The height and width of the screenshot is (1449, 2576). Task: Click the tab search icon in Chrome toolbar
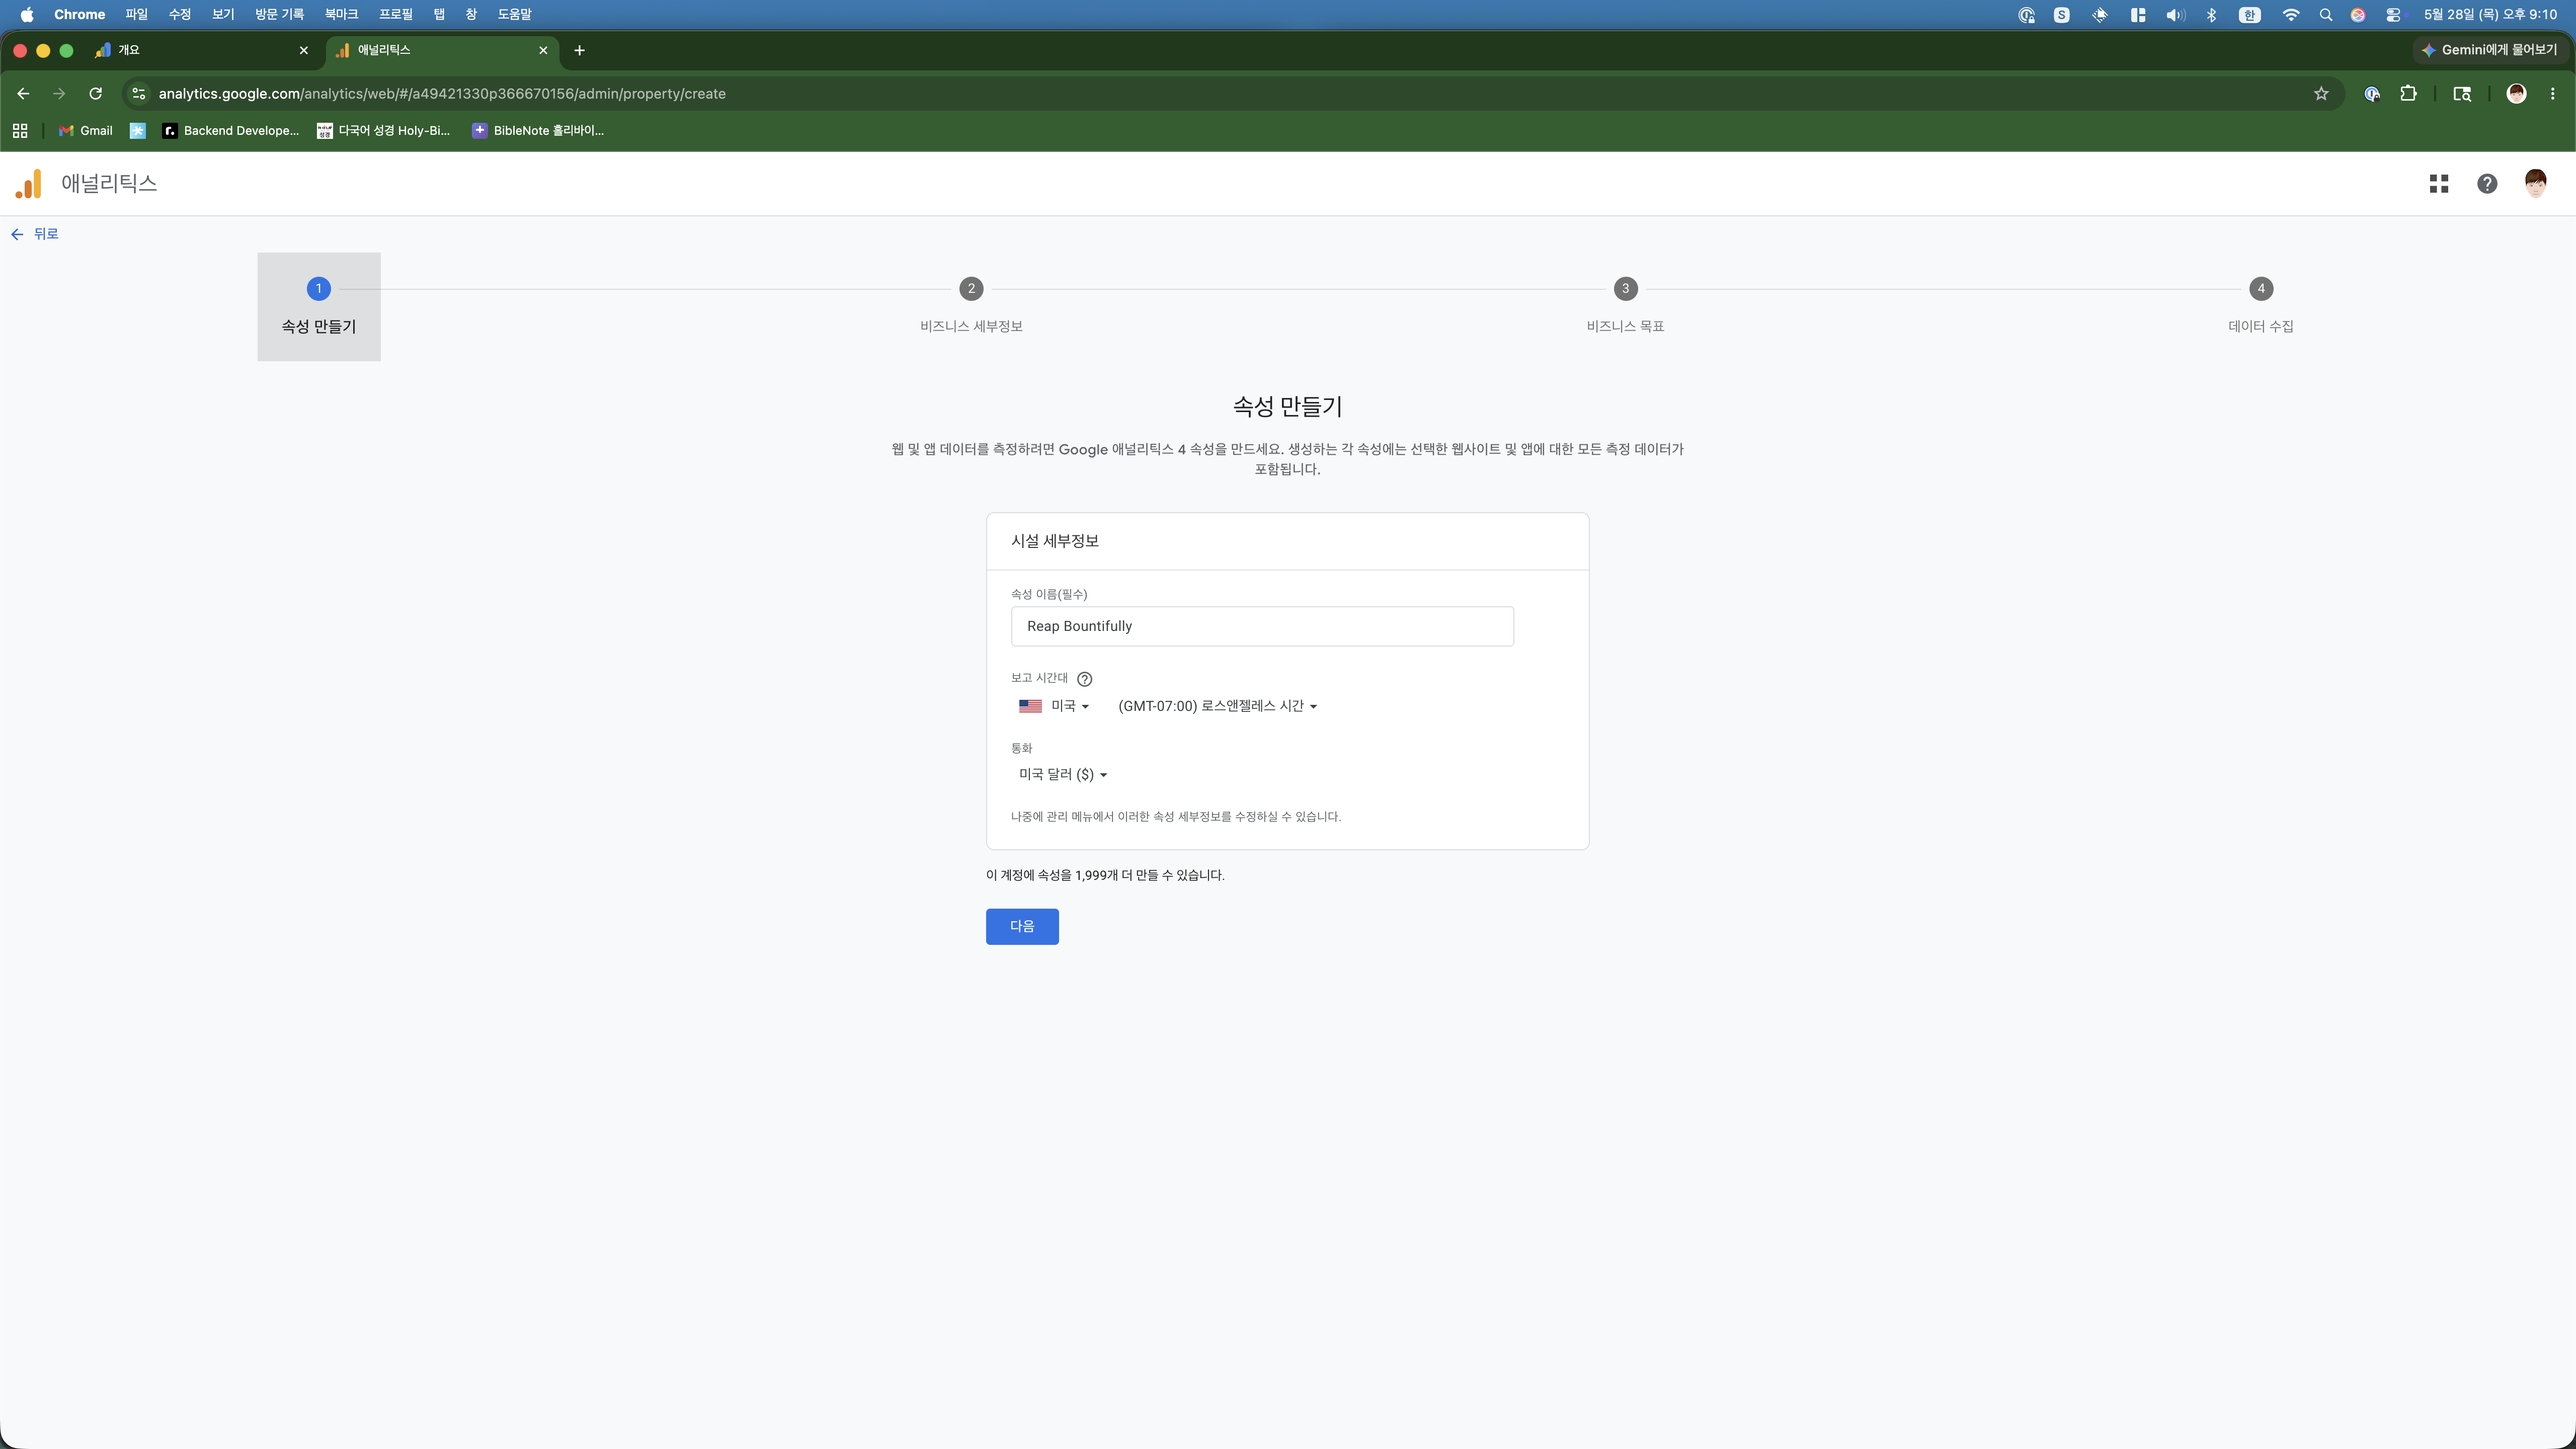pyautogui.click(x=2462, y=94)
